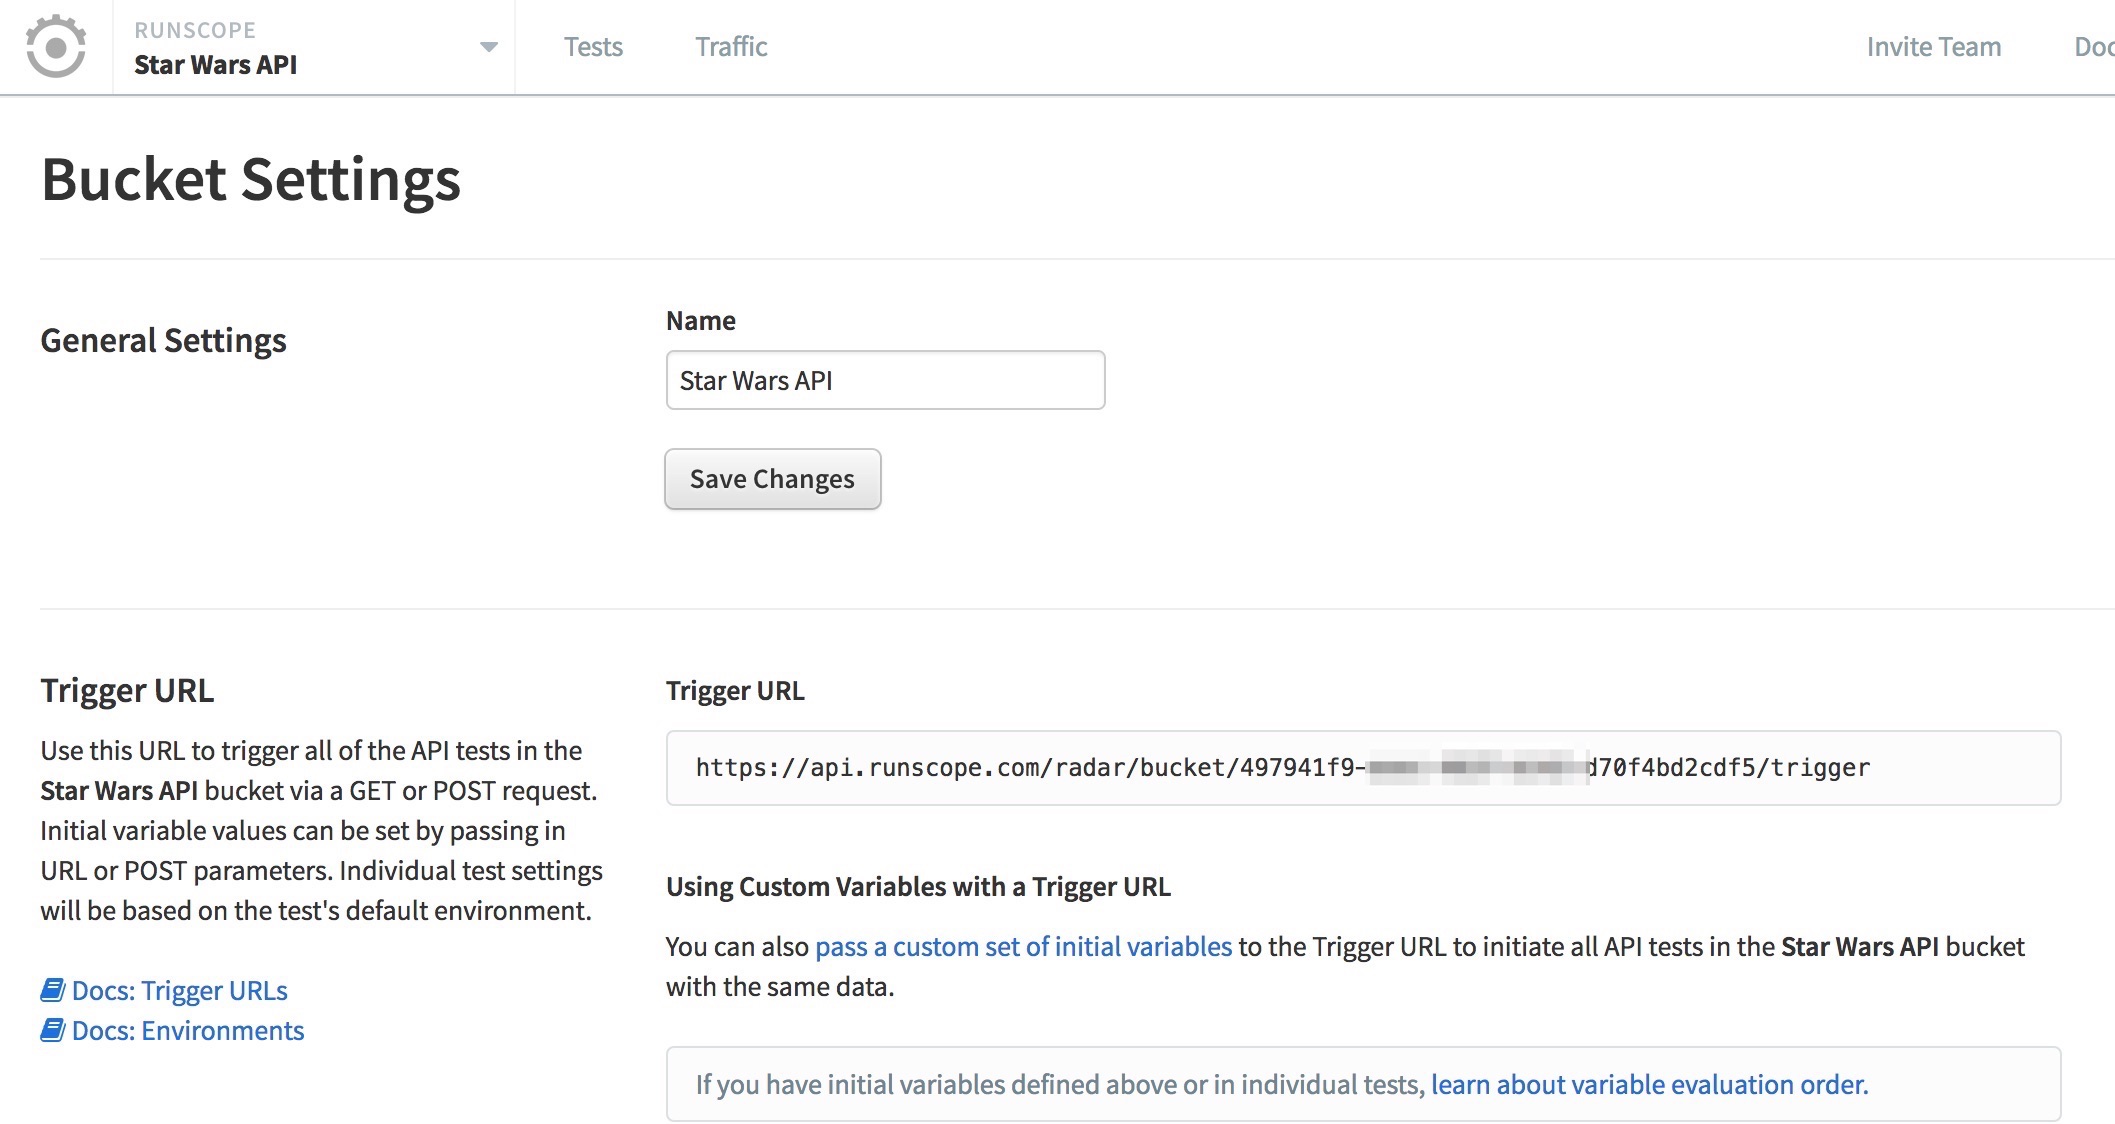The width and height of the screenshot is (2115, 1124).
Task: Click the Name label above the input
Action: point(701,321)
